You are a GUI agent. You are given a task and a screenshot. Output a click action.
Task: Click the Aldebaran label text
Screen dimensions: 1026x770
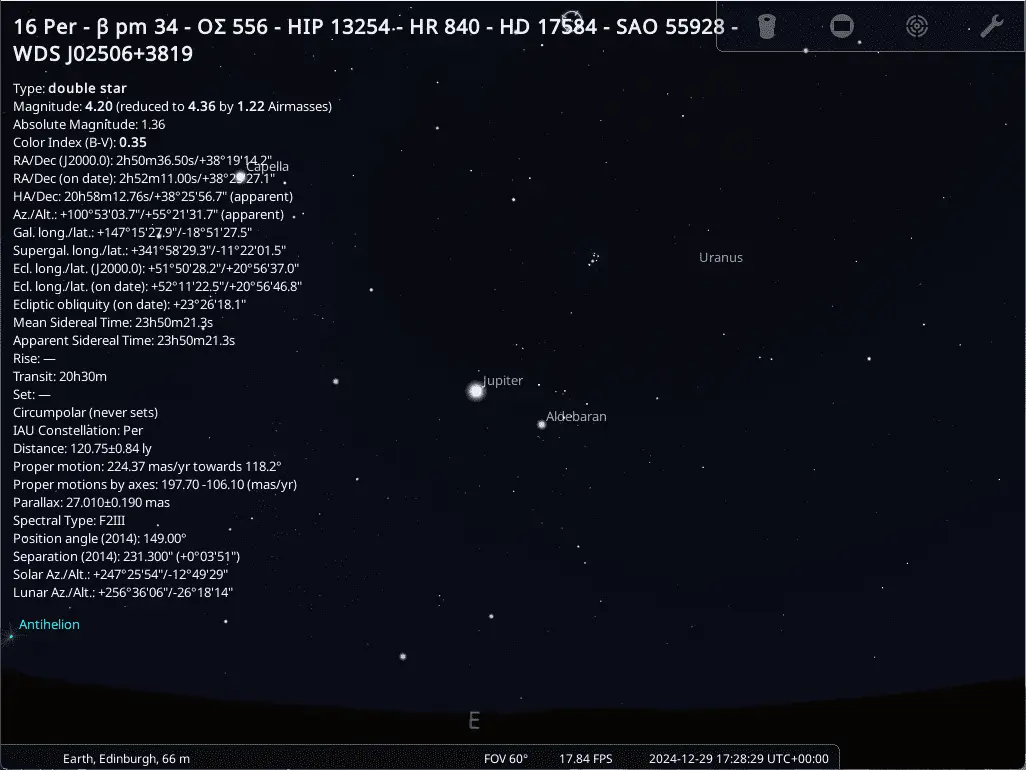576,417
